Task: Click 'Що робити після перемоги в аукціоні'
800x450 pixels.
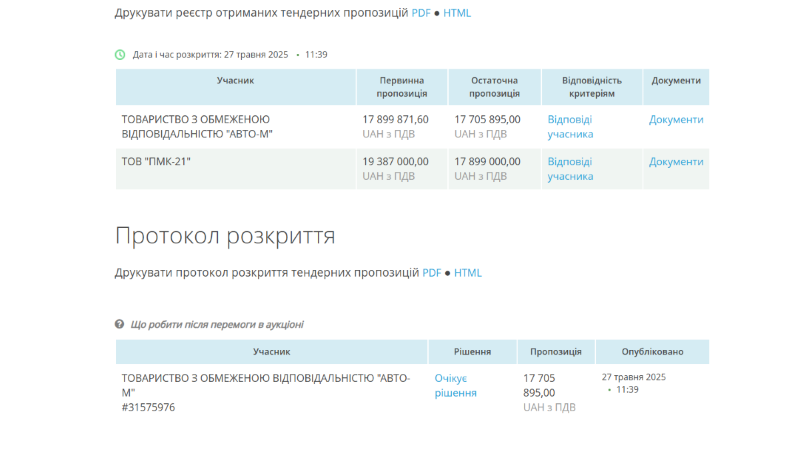Action: [217, 325]
